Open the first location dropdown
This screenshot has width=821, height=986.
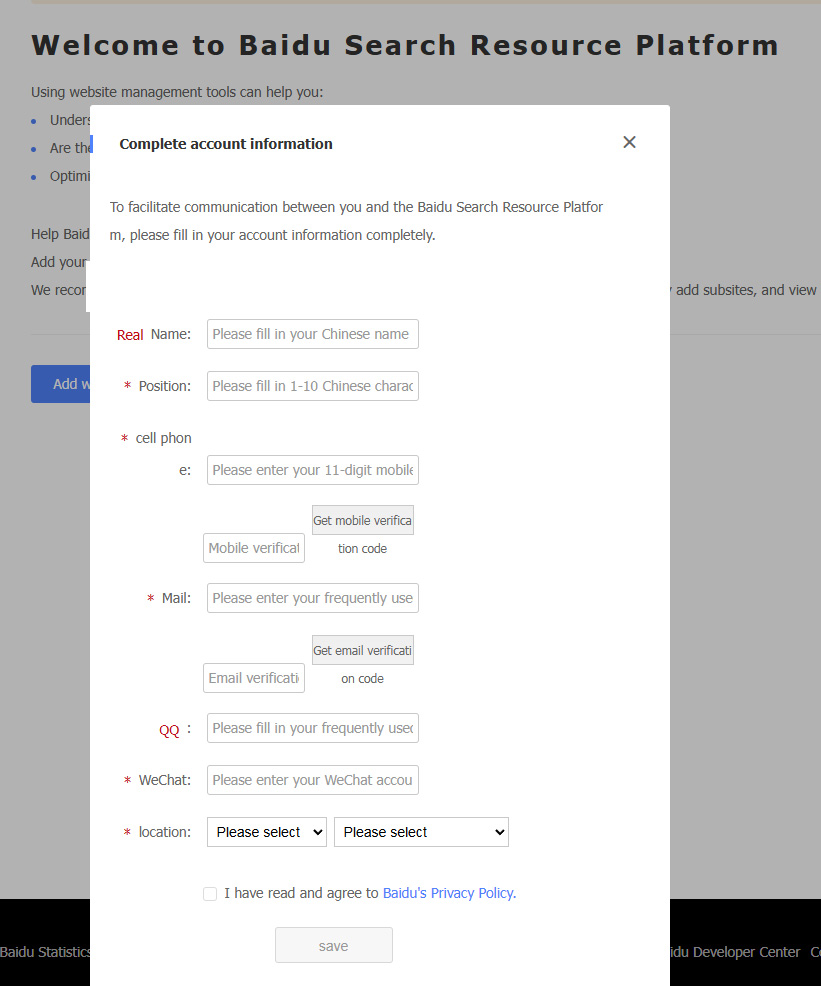(x=267, y=832)
